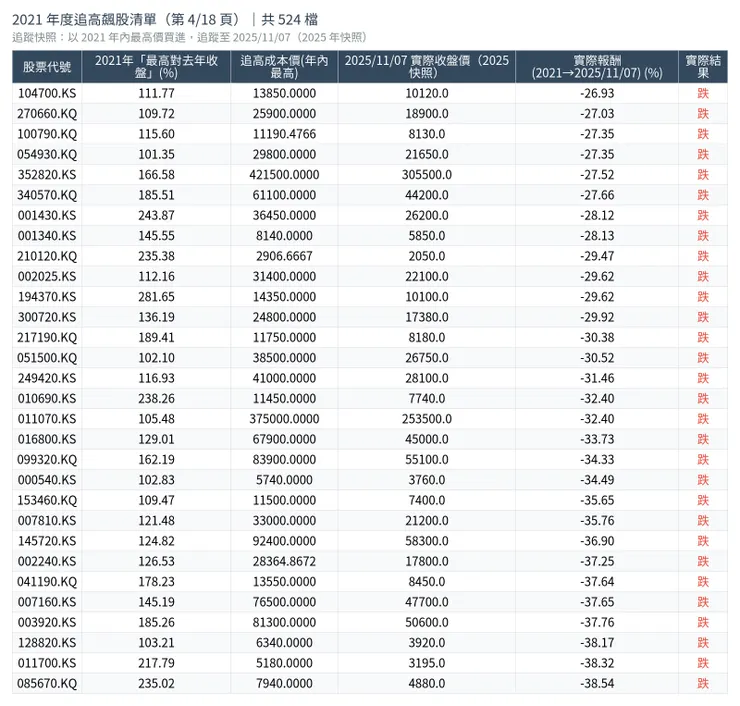Viewport: 740px width, 706px height.
Task: Select stock code 011070.KS
Action: pos(47,419)
